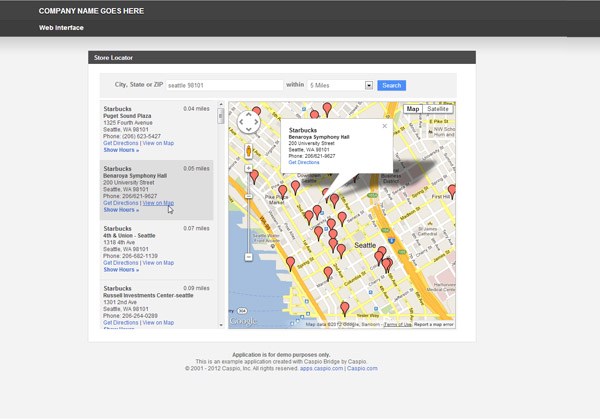Switch to Map view tab
The image size is (600, 419).
point(413,109)
